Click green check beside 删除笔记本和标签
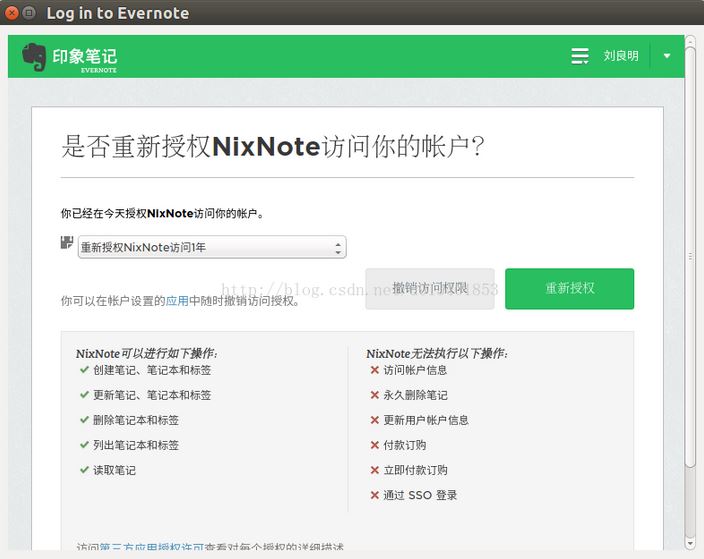Viewport: 704px width, 559px height. point(84,420)
